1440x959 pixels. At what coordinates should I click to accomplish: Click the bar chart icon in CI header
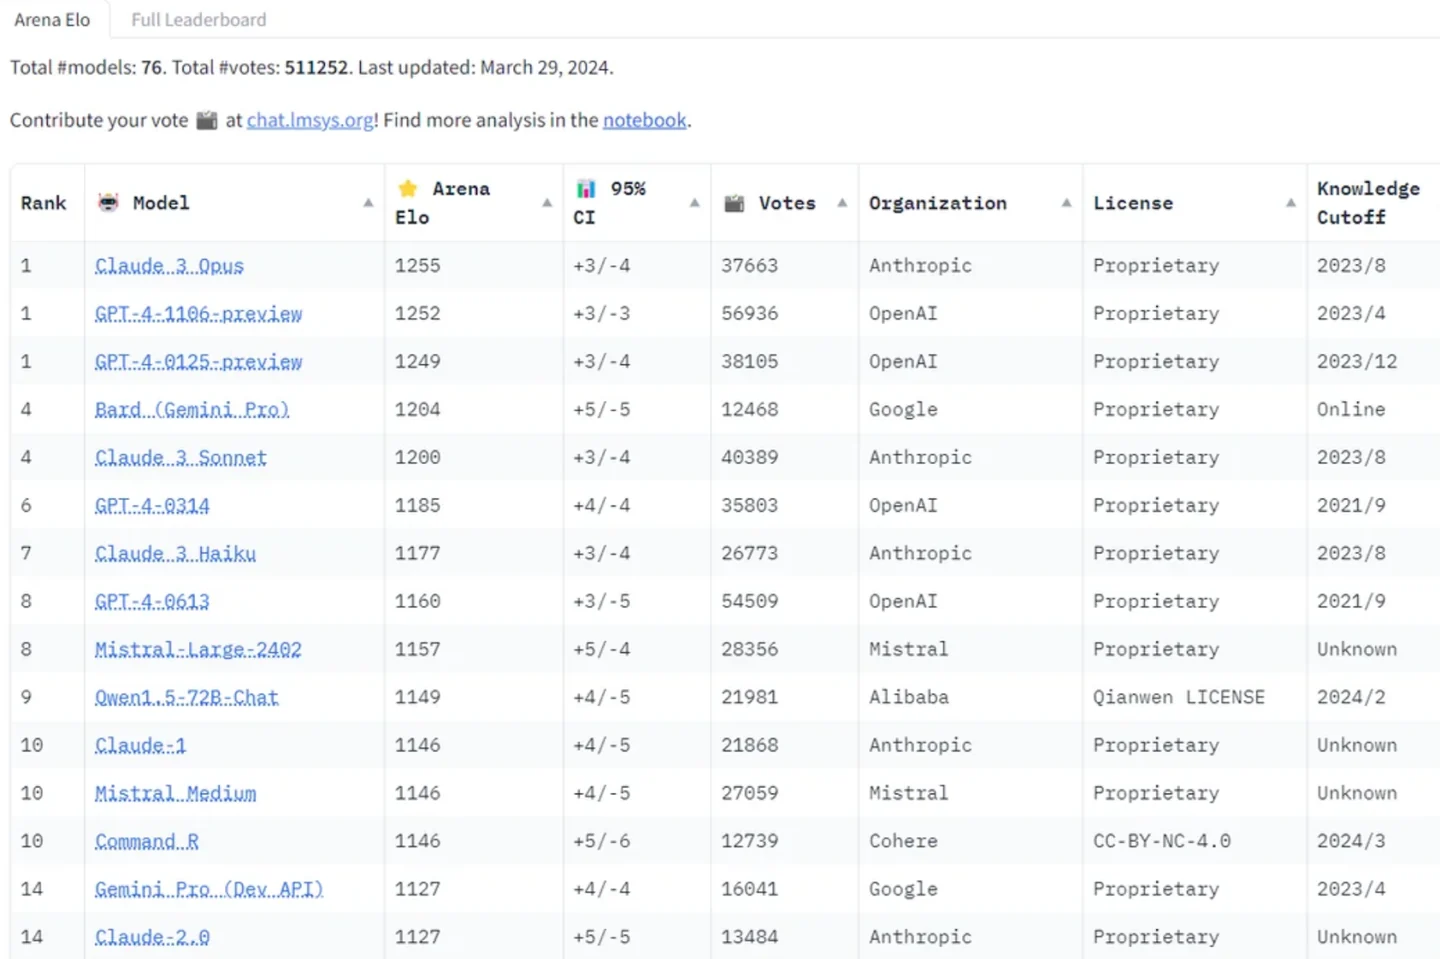coord(586,188)
